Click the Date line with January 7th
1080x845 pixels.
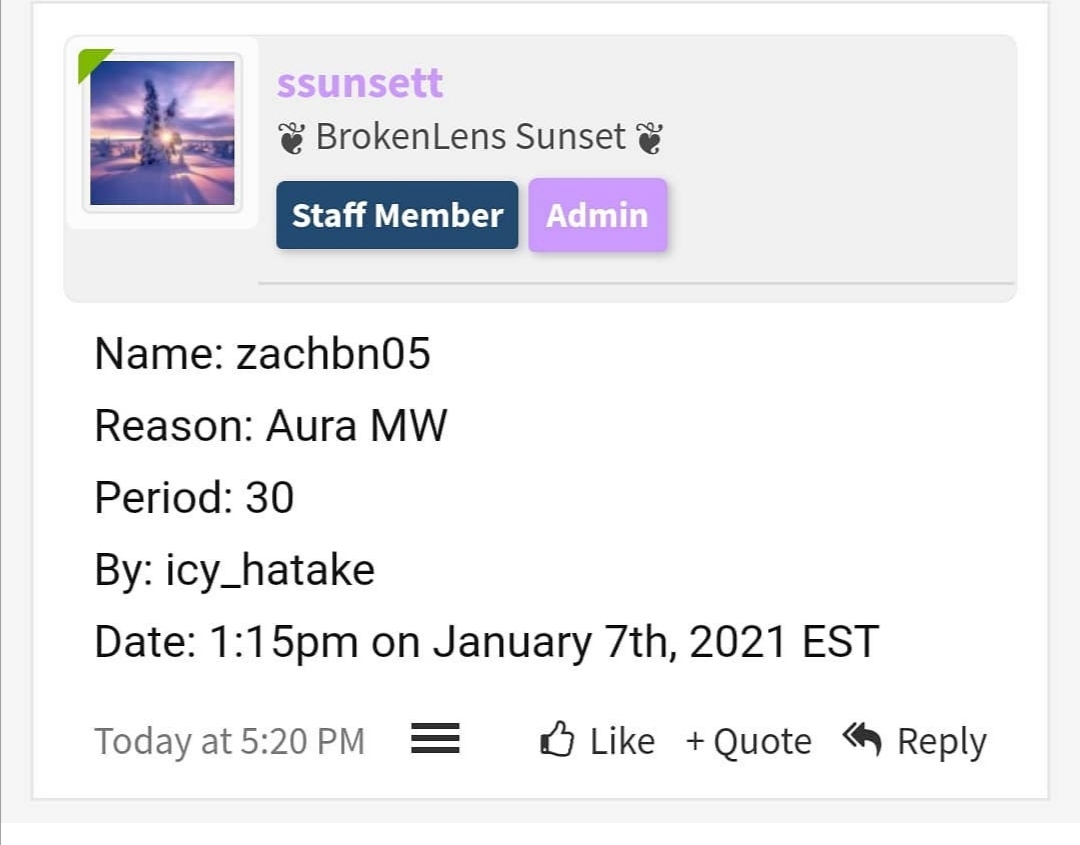pyautogui.click(x=486, y=643)
